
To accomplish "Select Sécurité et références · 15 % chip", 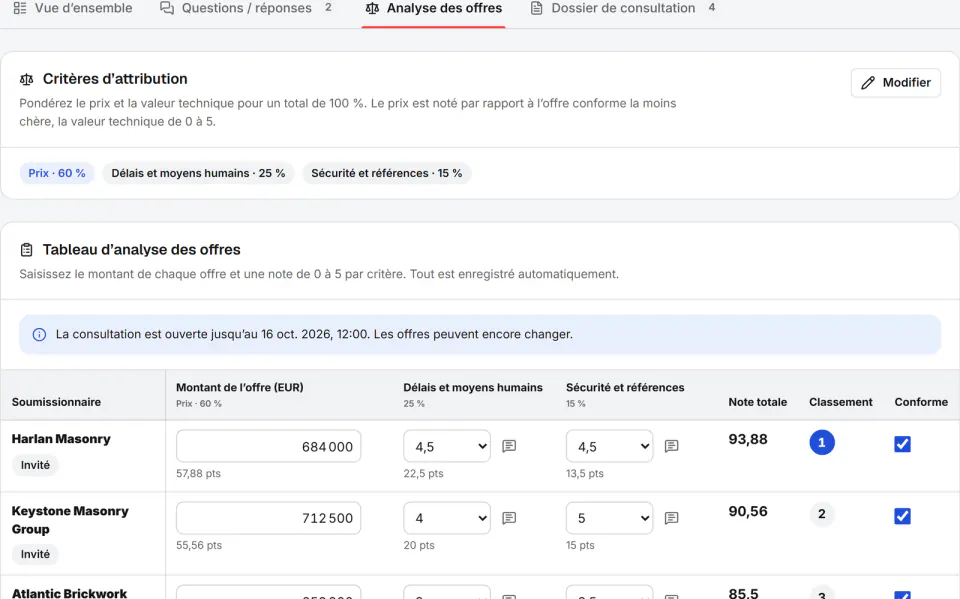I will pyautogui.click(x=386, y=173).
